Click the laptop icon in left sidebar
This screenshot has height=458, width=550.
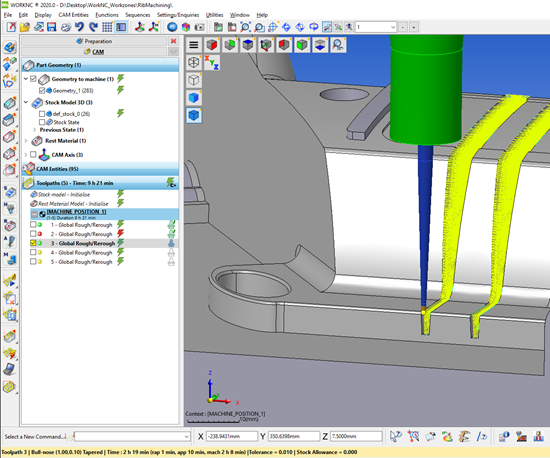[10, 369]
